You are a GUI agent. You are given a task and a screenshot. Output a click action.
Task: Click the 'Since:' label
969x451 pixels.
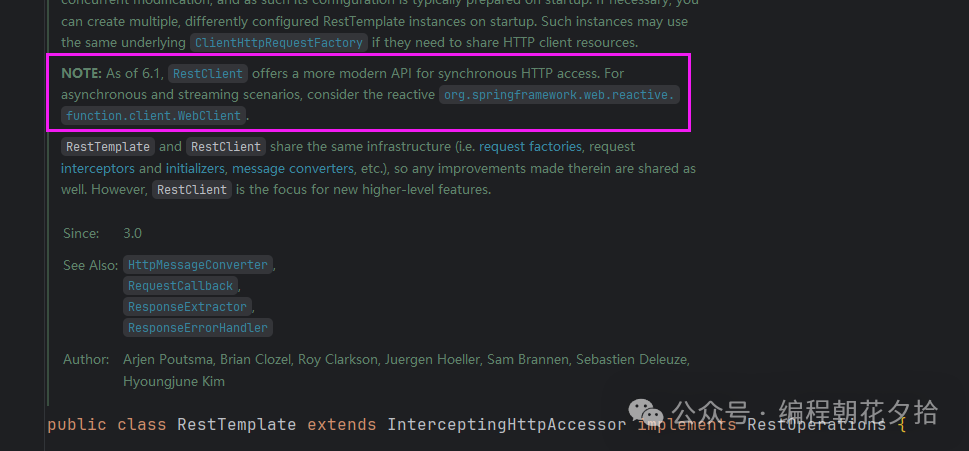click(x=81, y=234)
